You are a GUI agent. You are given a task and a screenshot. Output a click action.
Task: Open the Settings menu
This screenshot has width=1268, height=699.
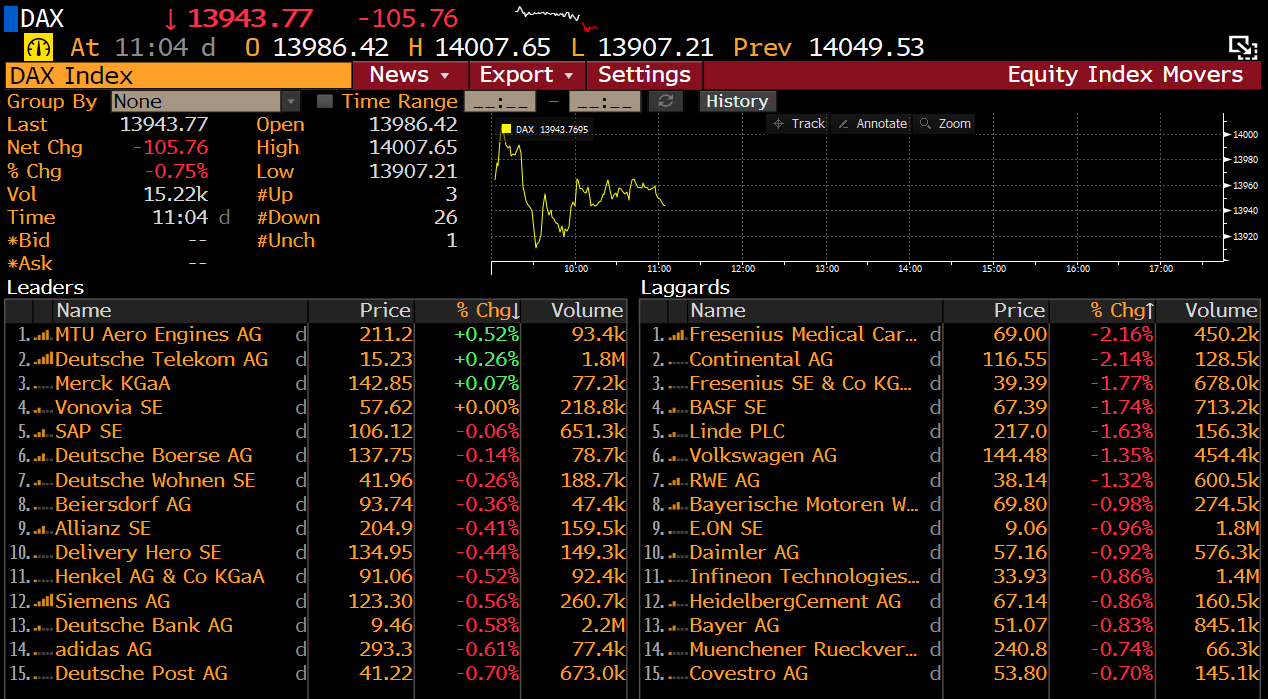tap(644, 75)
